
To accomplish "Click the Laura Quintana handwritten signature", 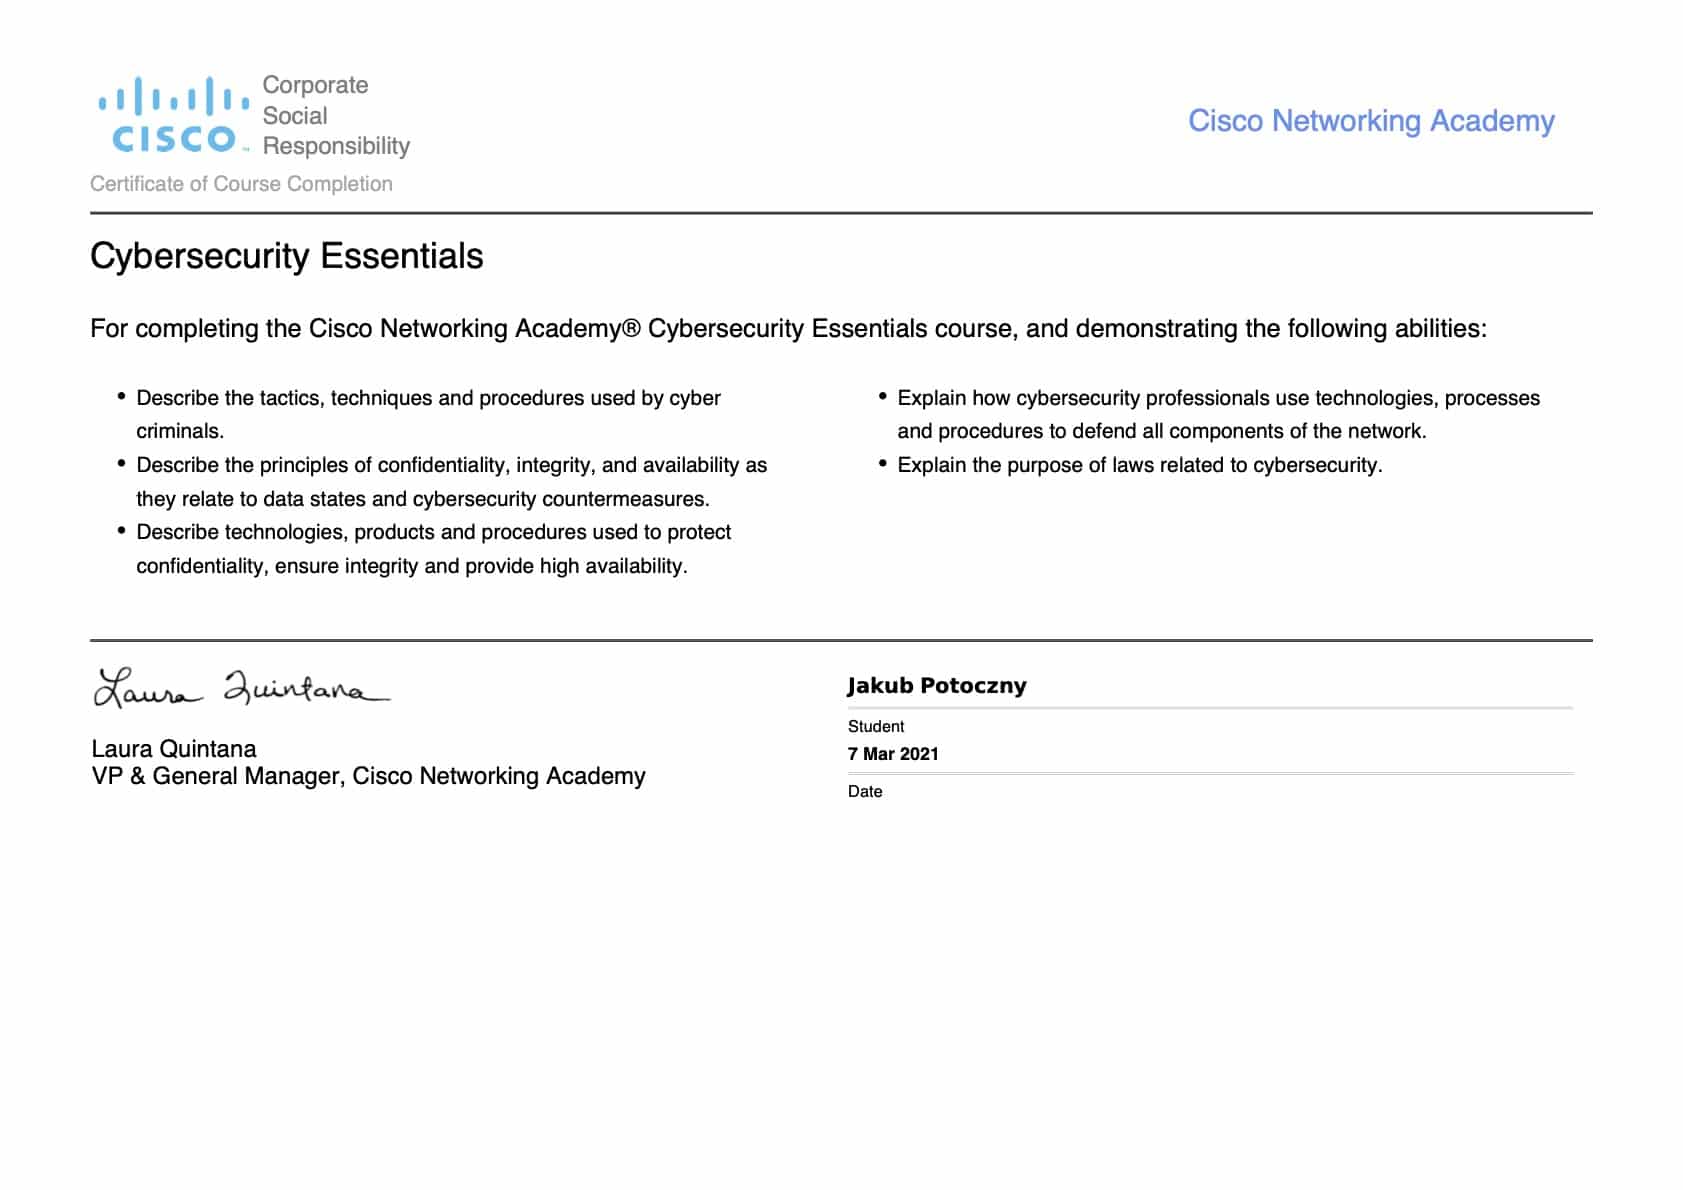I will pos(240,688).
